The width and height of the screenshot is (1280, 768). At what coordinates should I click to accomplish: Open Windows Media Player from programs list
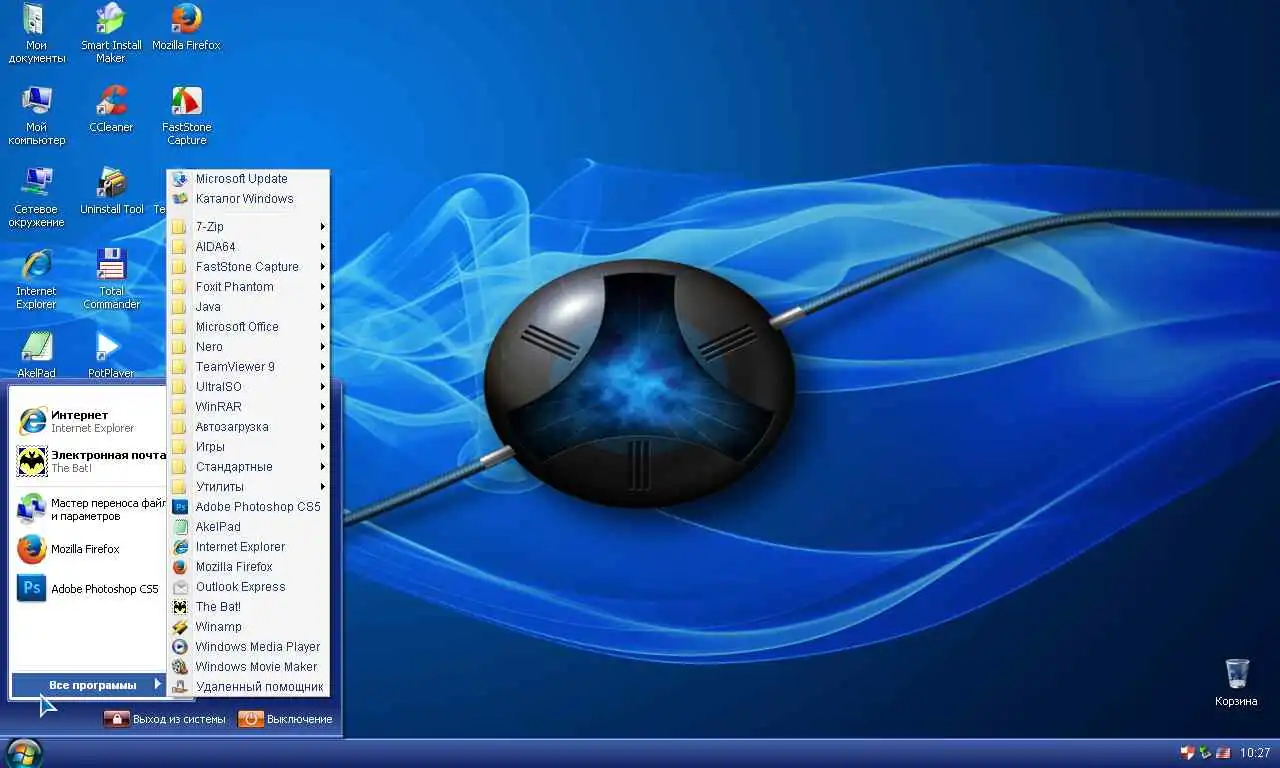coord(249,647)
